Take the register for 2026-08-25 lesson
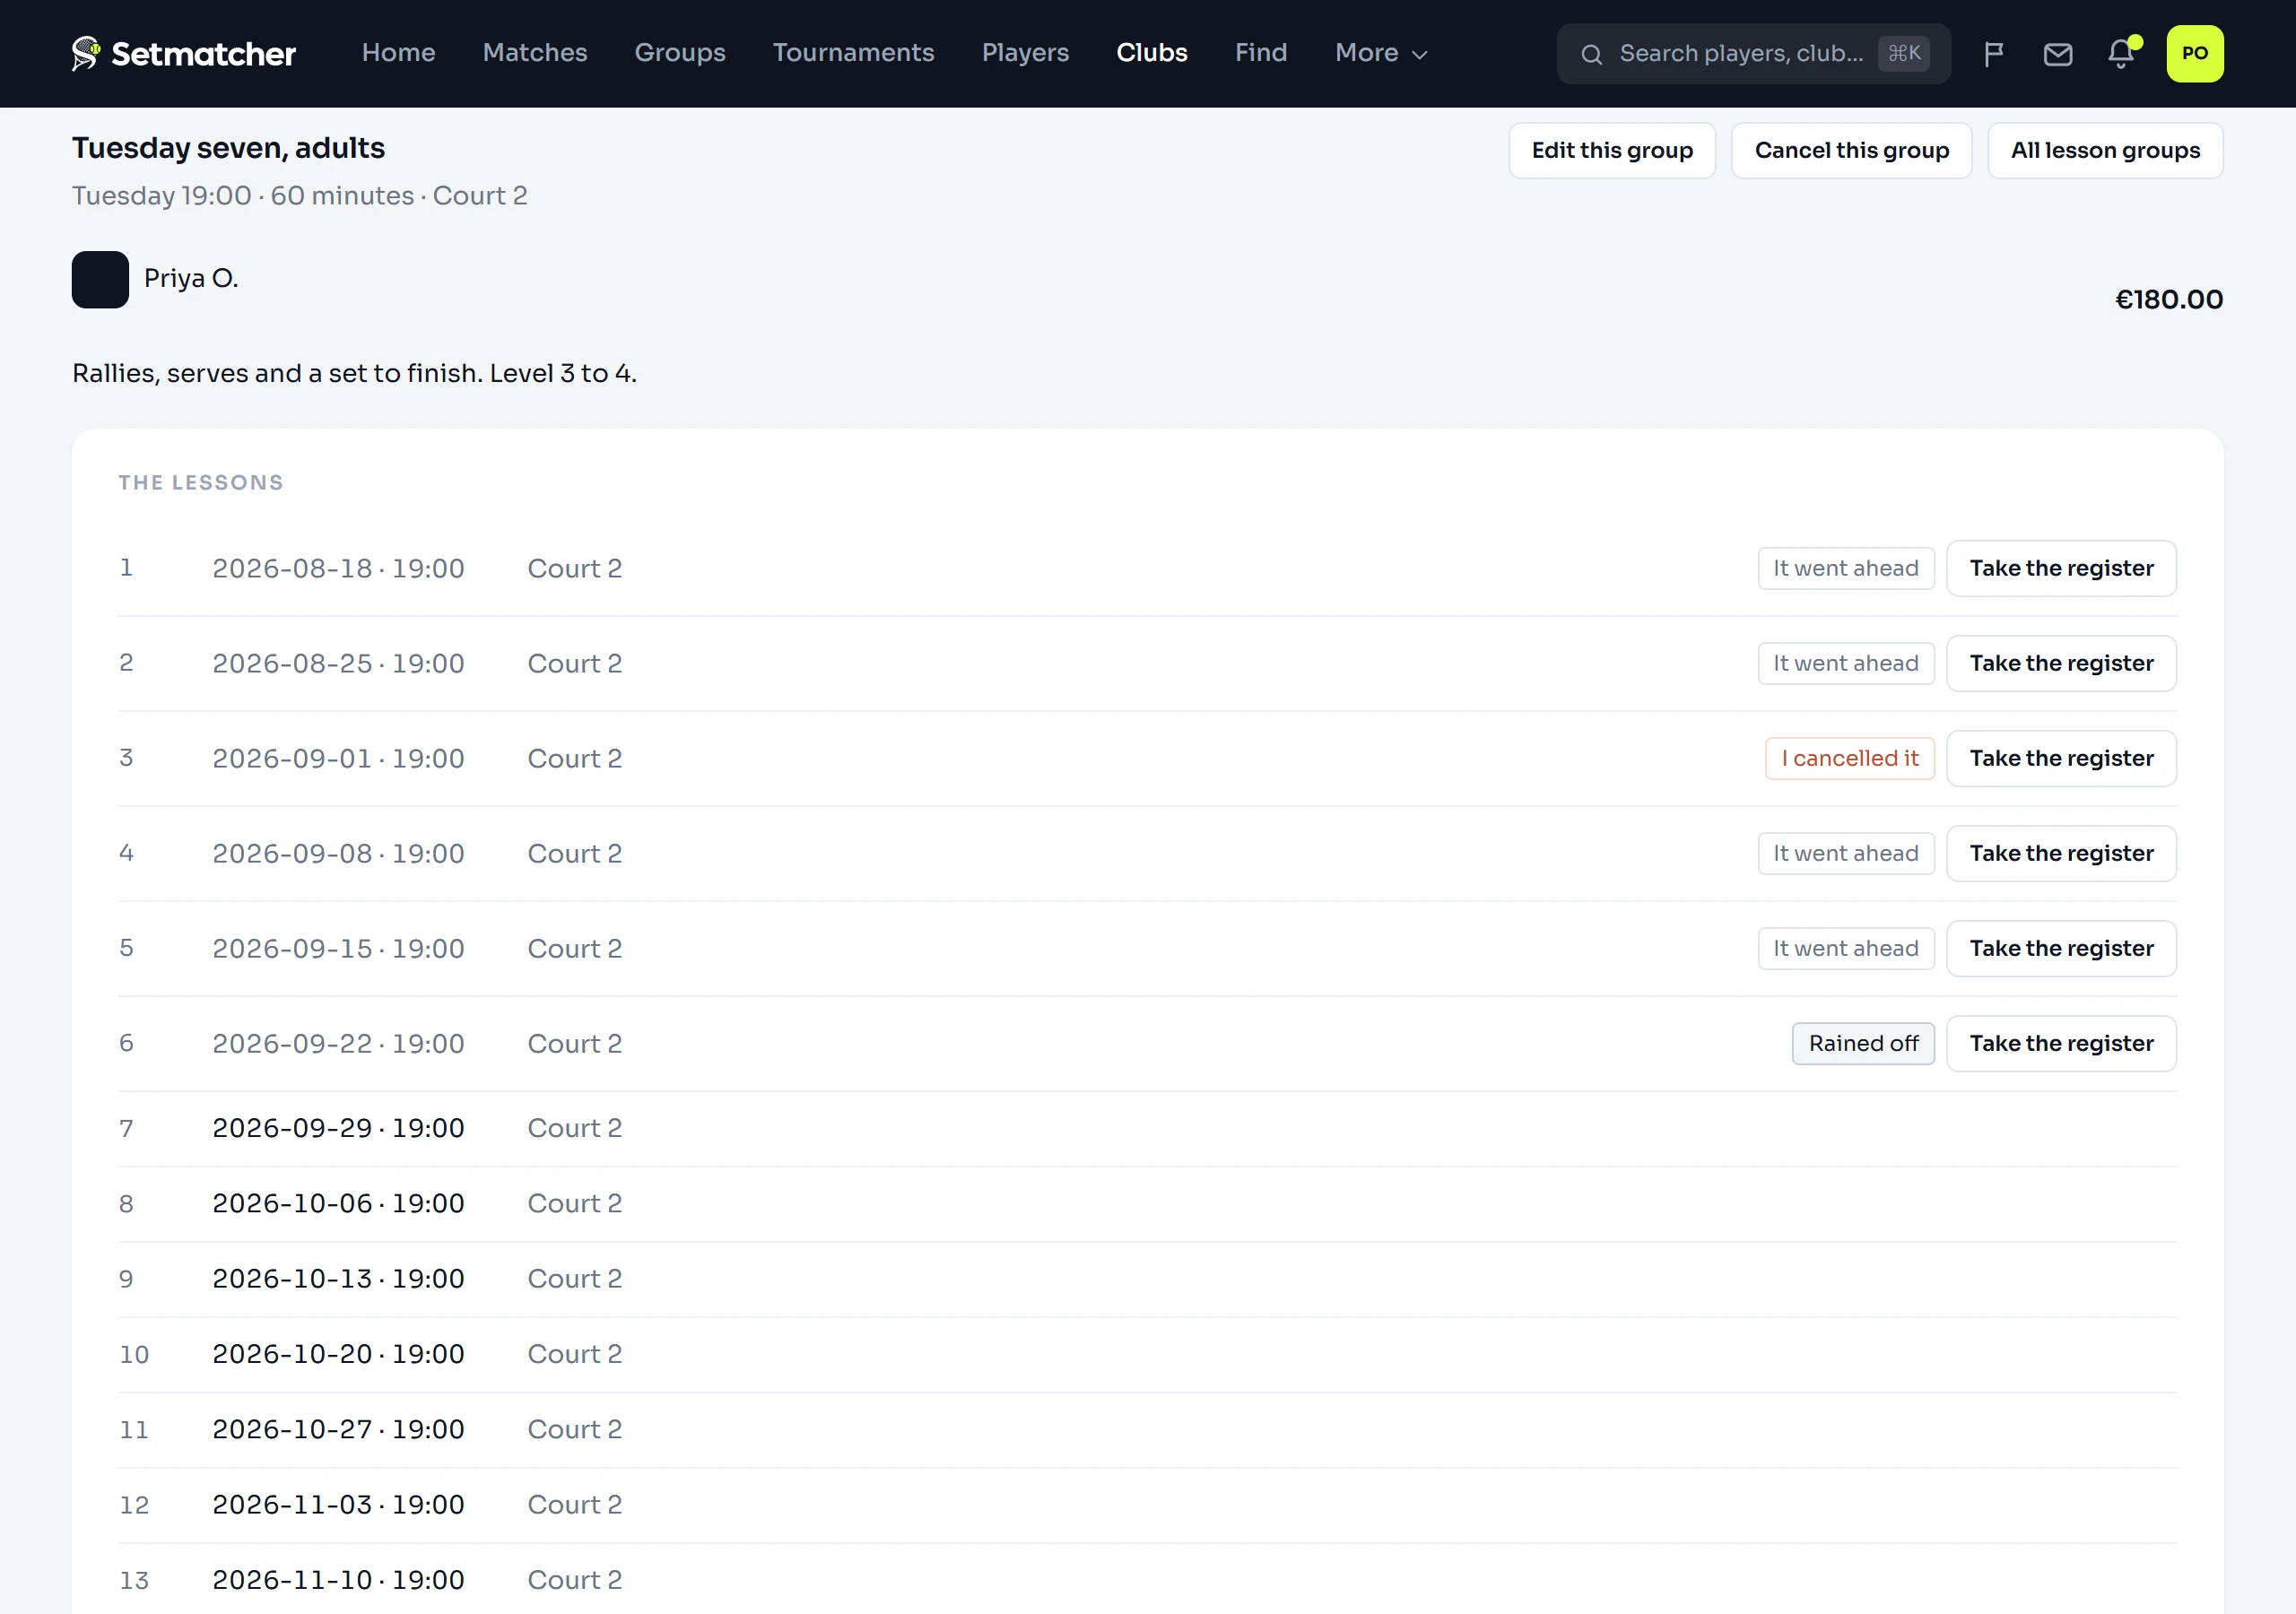This screenshot has height=1614, width=2296. pos(2061,663)
